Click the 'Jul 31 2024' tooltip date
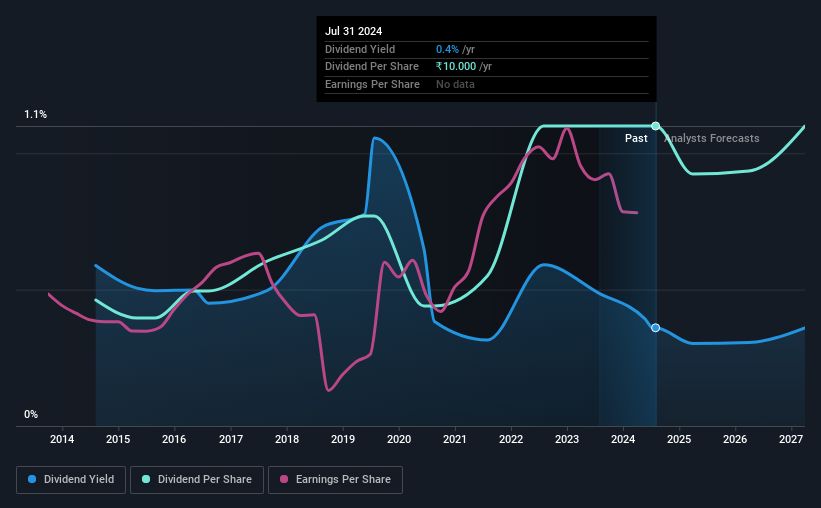The width and height of the screenshot is (821, 508). pyautogui.click(x=353, y=31)
